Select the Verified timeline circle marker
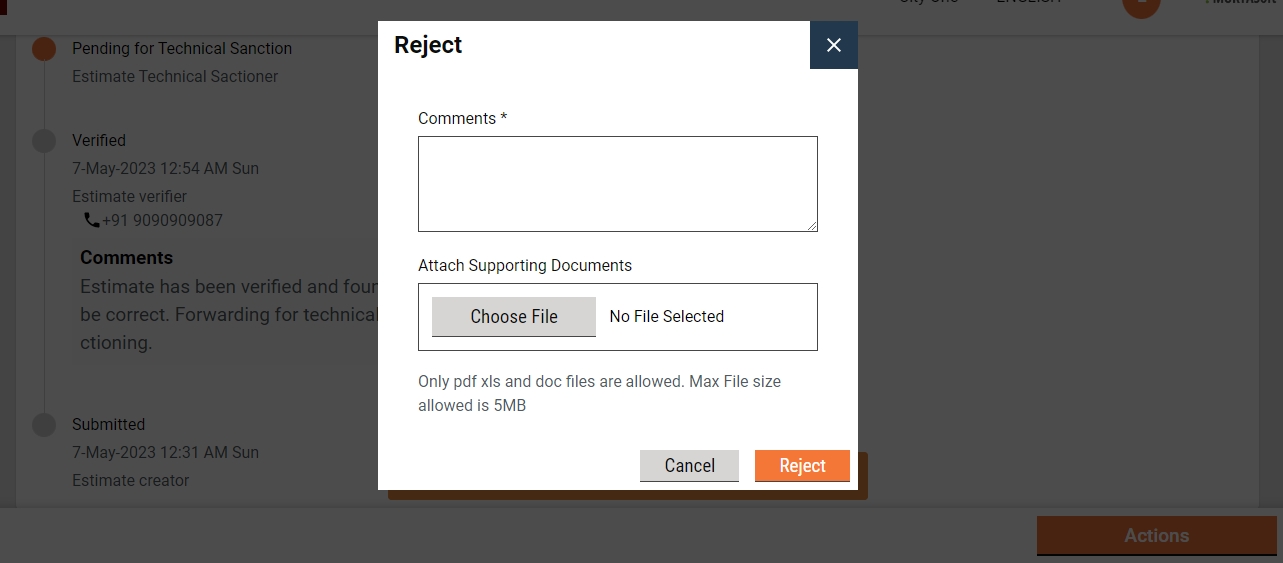1283x563 pixels. pos(44,141)
